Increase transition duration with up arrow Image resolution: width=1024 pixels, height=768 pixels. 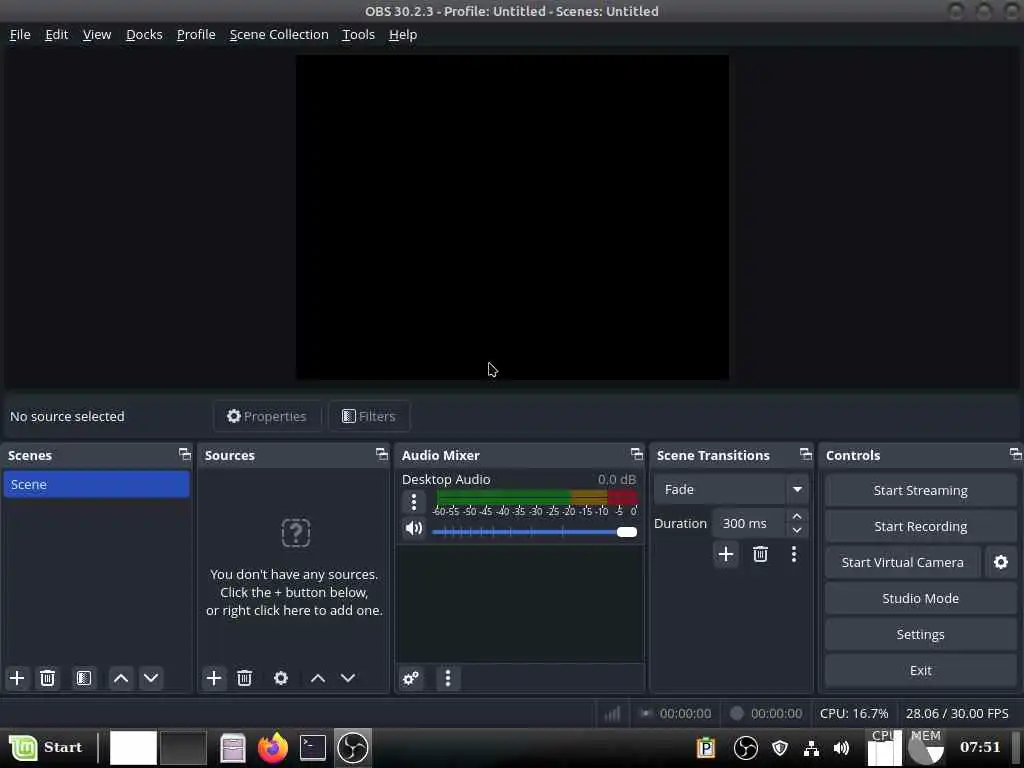tap(797, 517)
